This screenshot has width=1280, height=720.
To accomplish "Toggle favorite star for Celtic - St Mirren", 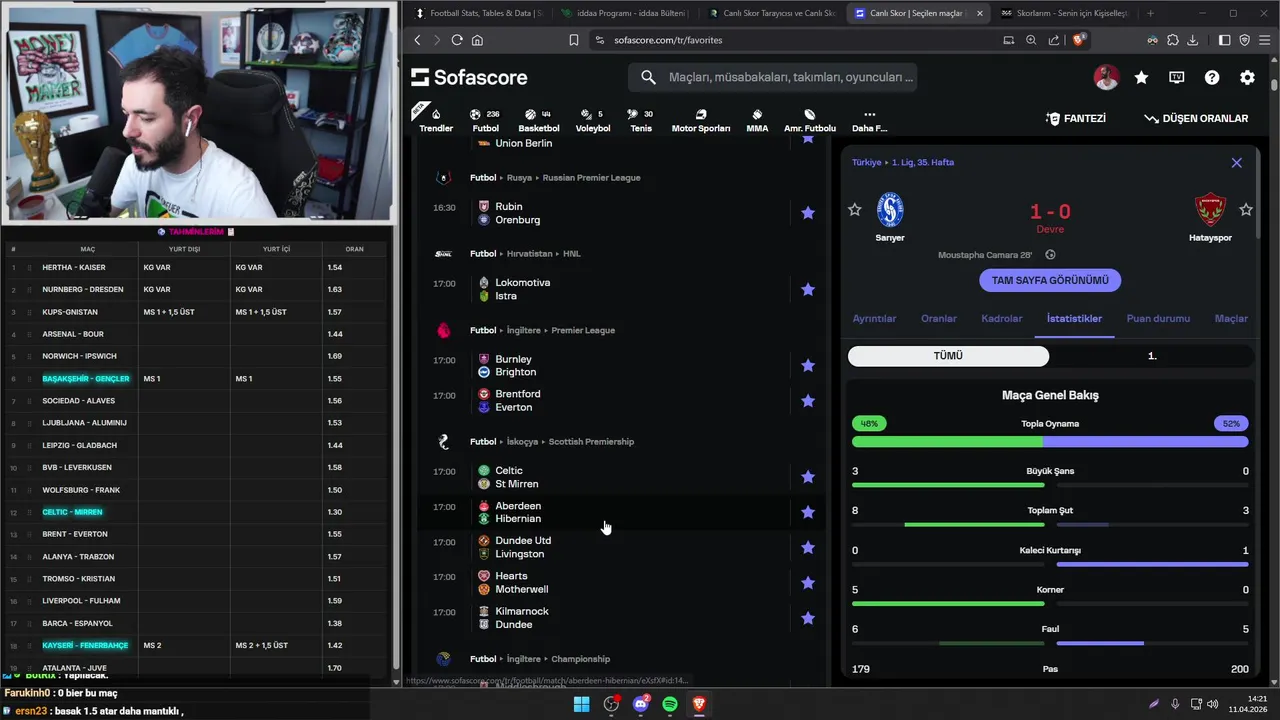I will [x=808, y=477].
